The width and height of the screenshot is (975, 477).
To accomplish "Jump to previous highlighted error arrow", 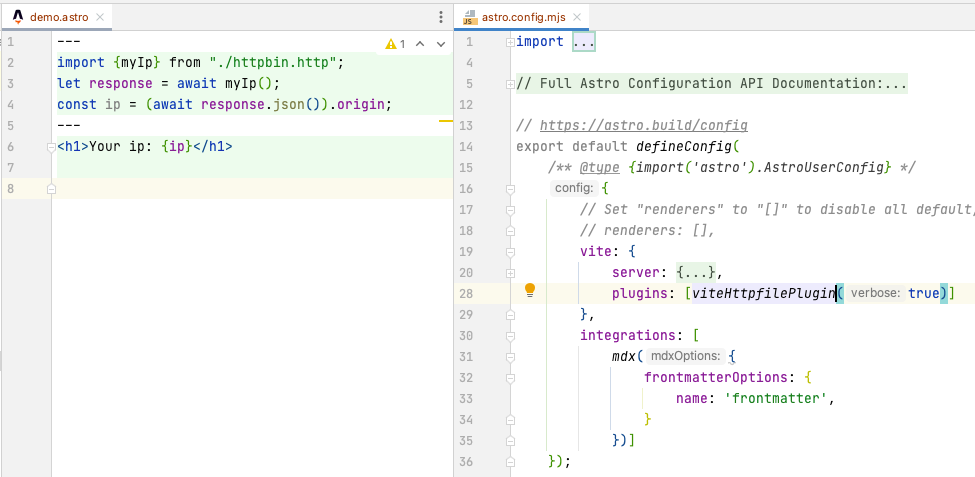I will coord(420,44).
